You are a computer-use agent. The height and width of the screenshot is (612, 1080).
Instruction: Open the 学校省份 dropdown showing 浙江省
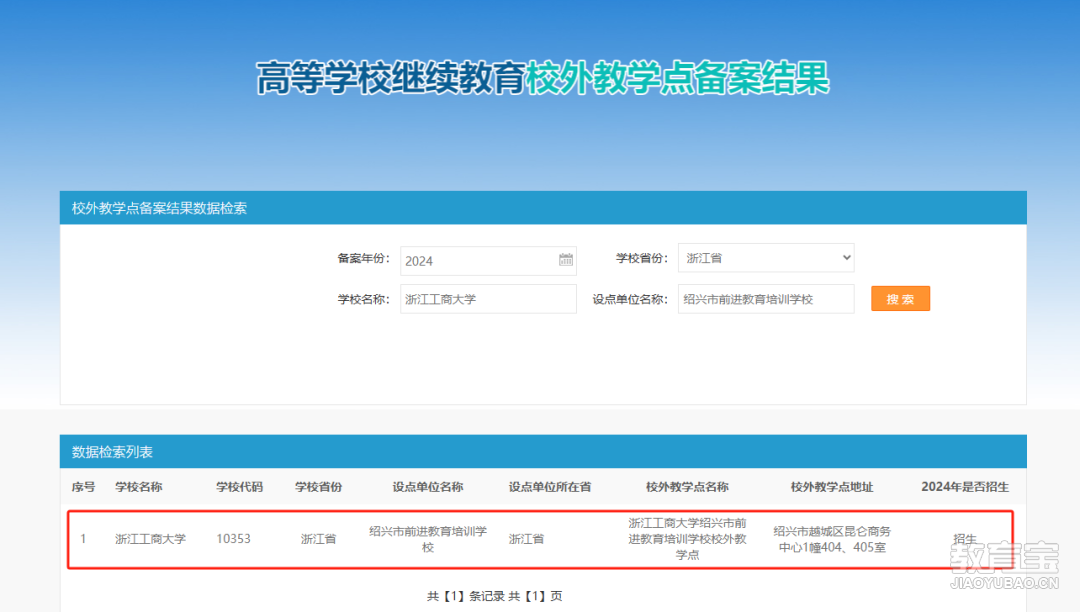(x=766, y=257)
